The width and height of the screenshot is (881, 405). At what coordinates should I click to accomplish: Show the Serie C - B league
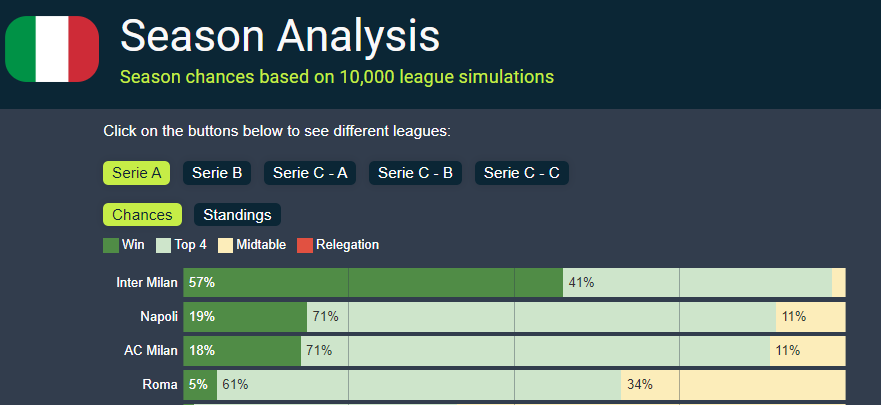tap(416, 173)
